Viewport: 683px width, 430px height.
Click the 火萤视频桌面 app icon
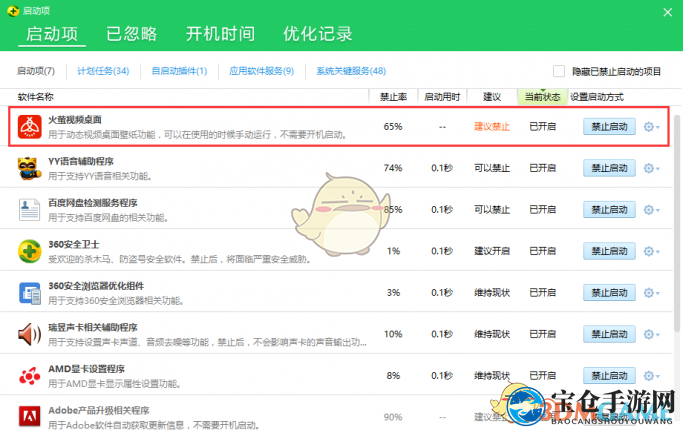[x=30, y=127]
